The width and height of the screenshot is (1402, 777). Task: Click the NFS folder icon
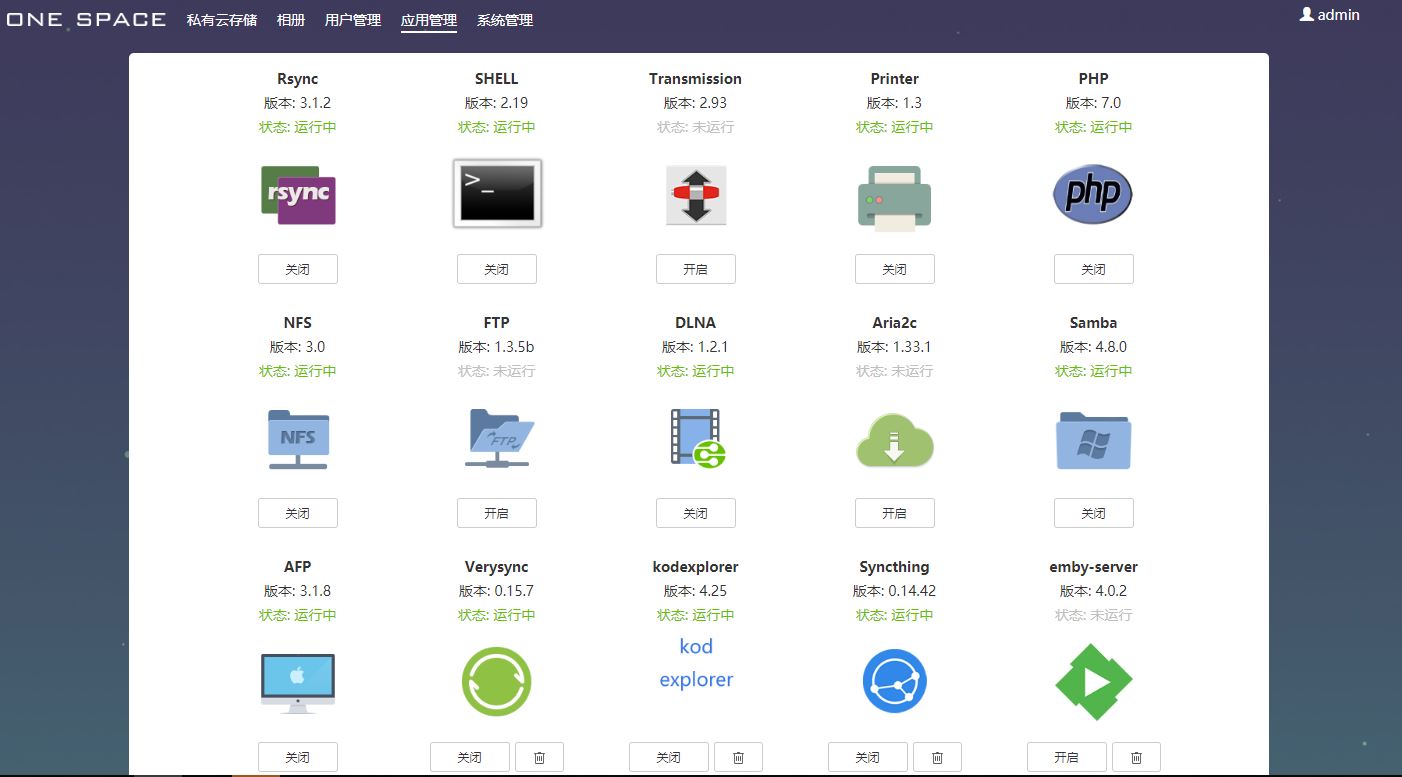pos(298,438)
